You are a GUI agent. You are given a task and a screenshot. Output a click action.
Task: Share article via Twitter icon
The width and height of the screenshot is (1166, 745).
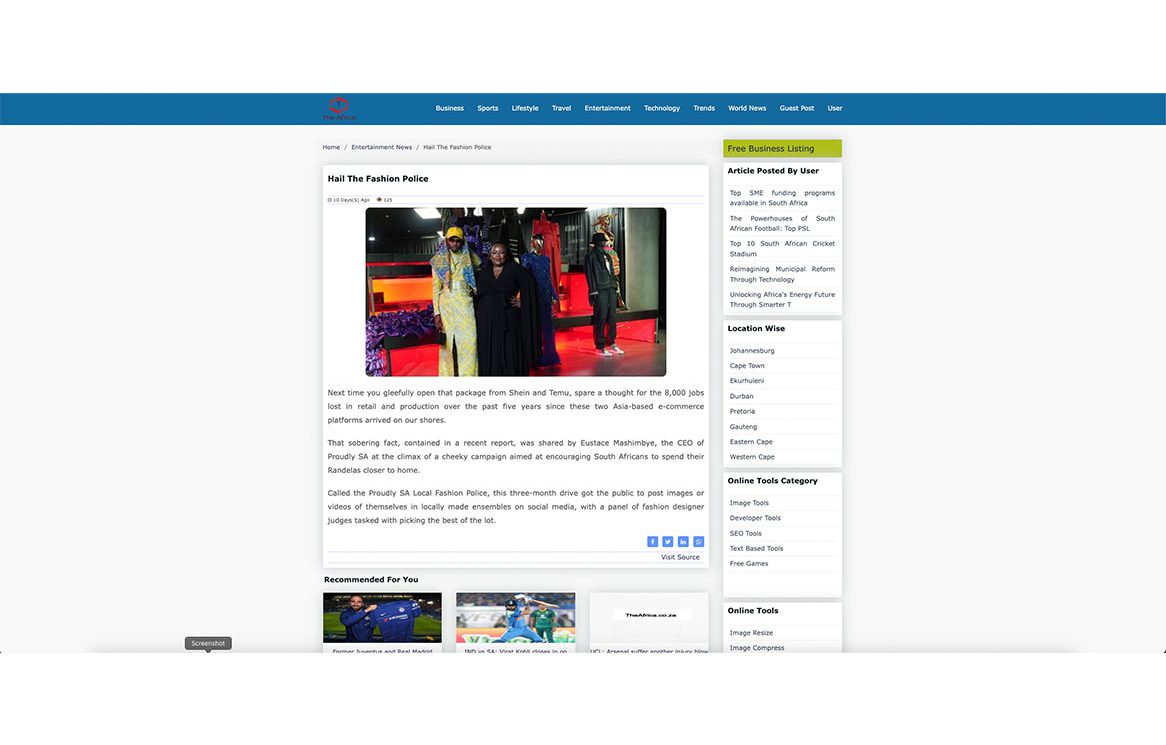pos(668,542)
